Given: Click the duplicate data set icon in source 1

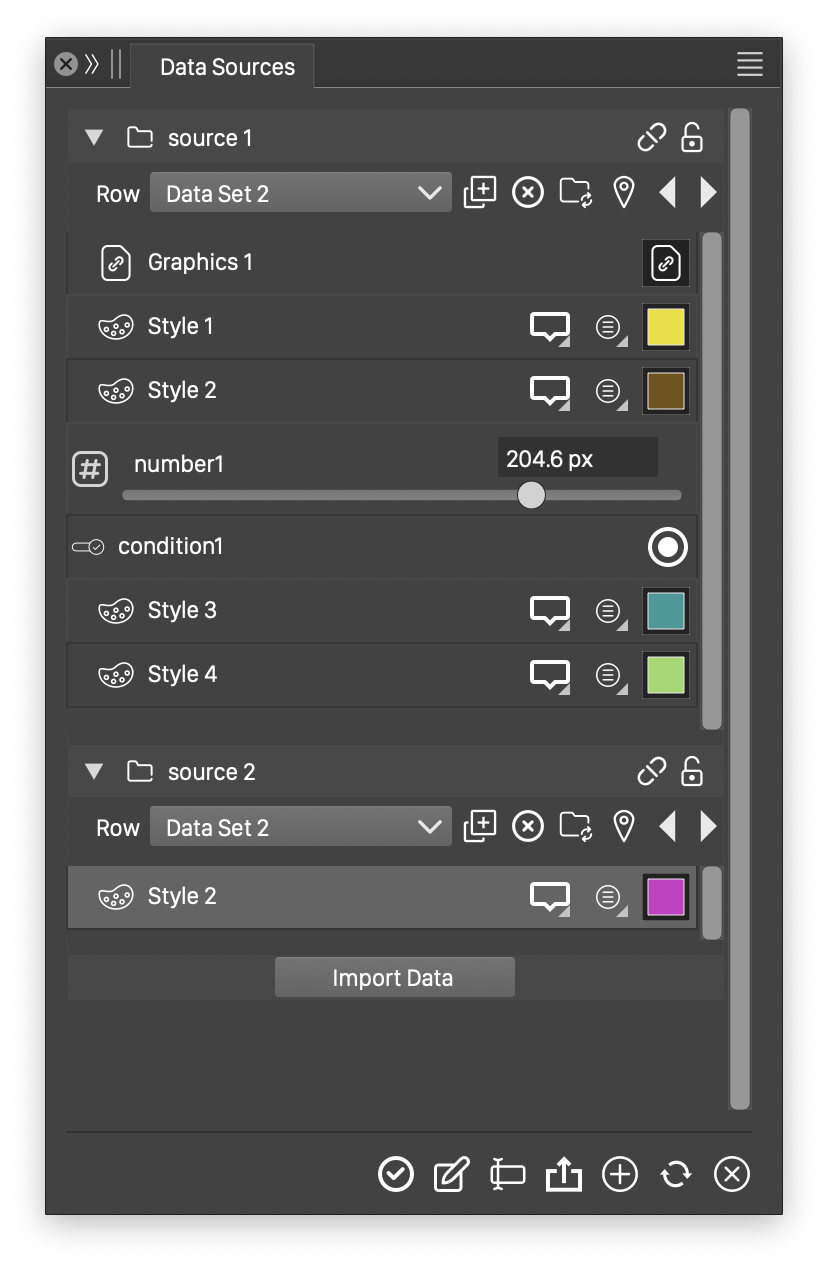Looking at the screenshot, I should (480, 192).
